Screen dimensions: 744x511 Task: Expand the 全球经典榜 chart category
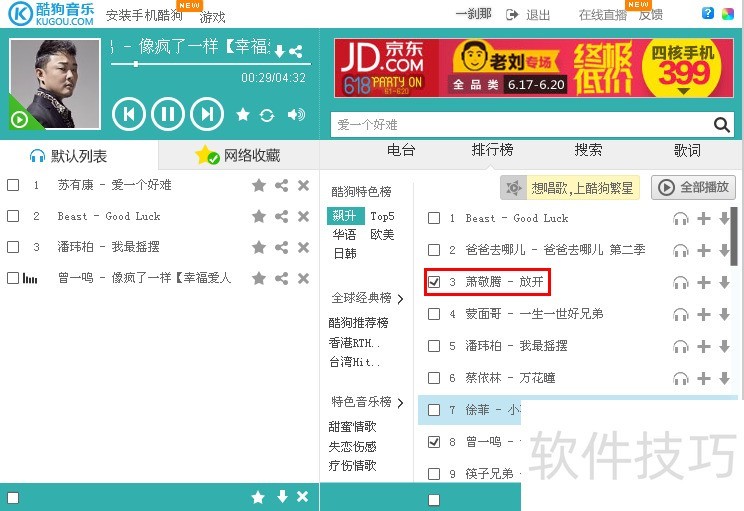(367, 298)
